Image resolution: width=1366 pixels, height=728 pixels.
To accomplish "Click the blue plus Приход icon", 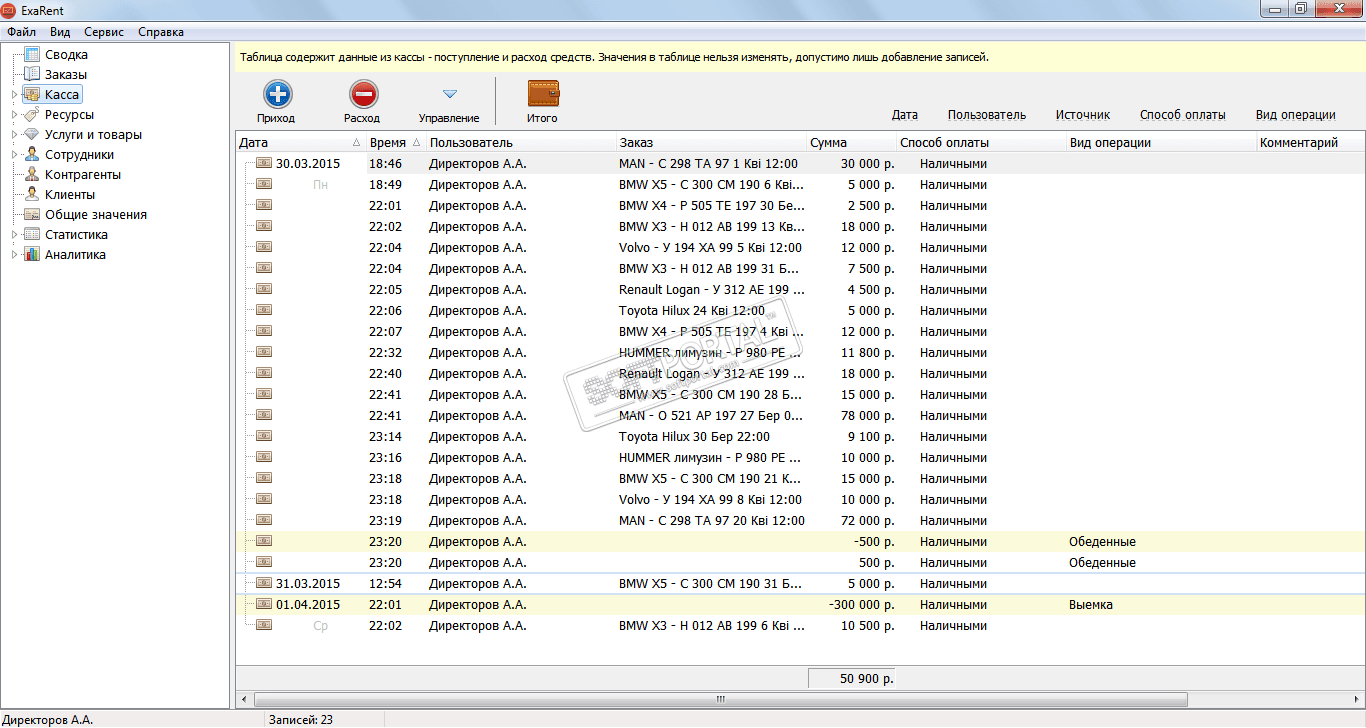I will [277, 95].
